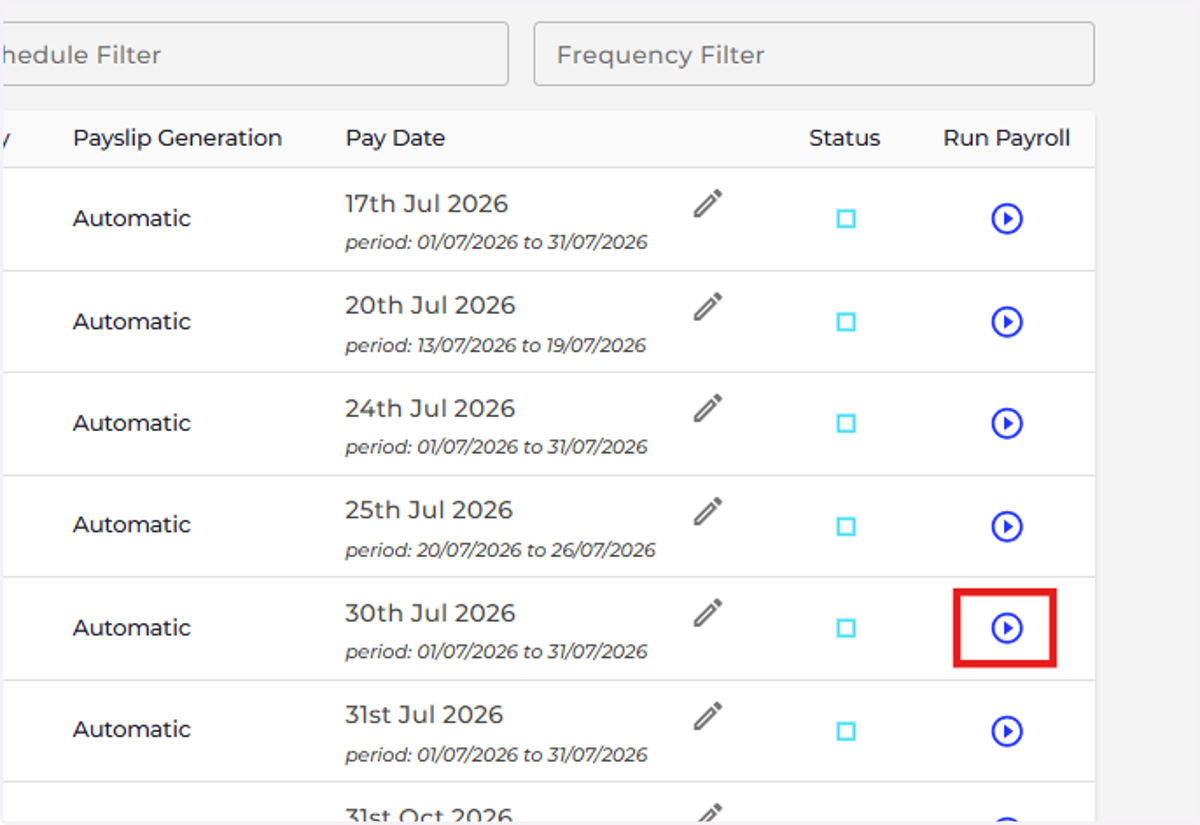Screen dimensions: 1200x825
Task: Select the 30th Jul 2026 pay date text
Action: coord(430,613)
